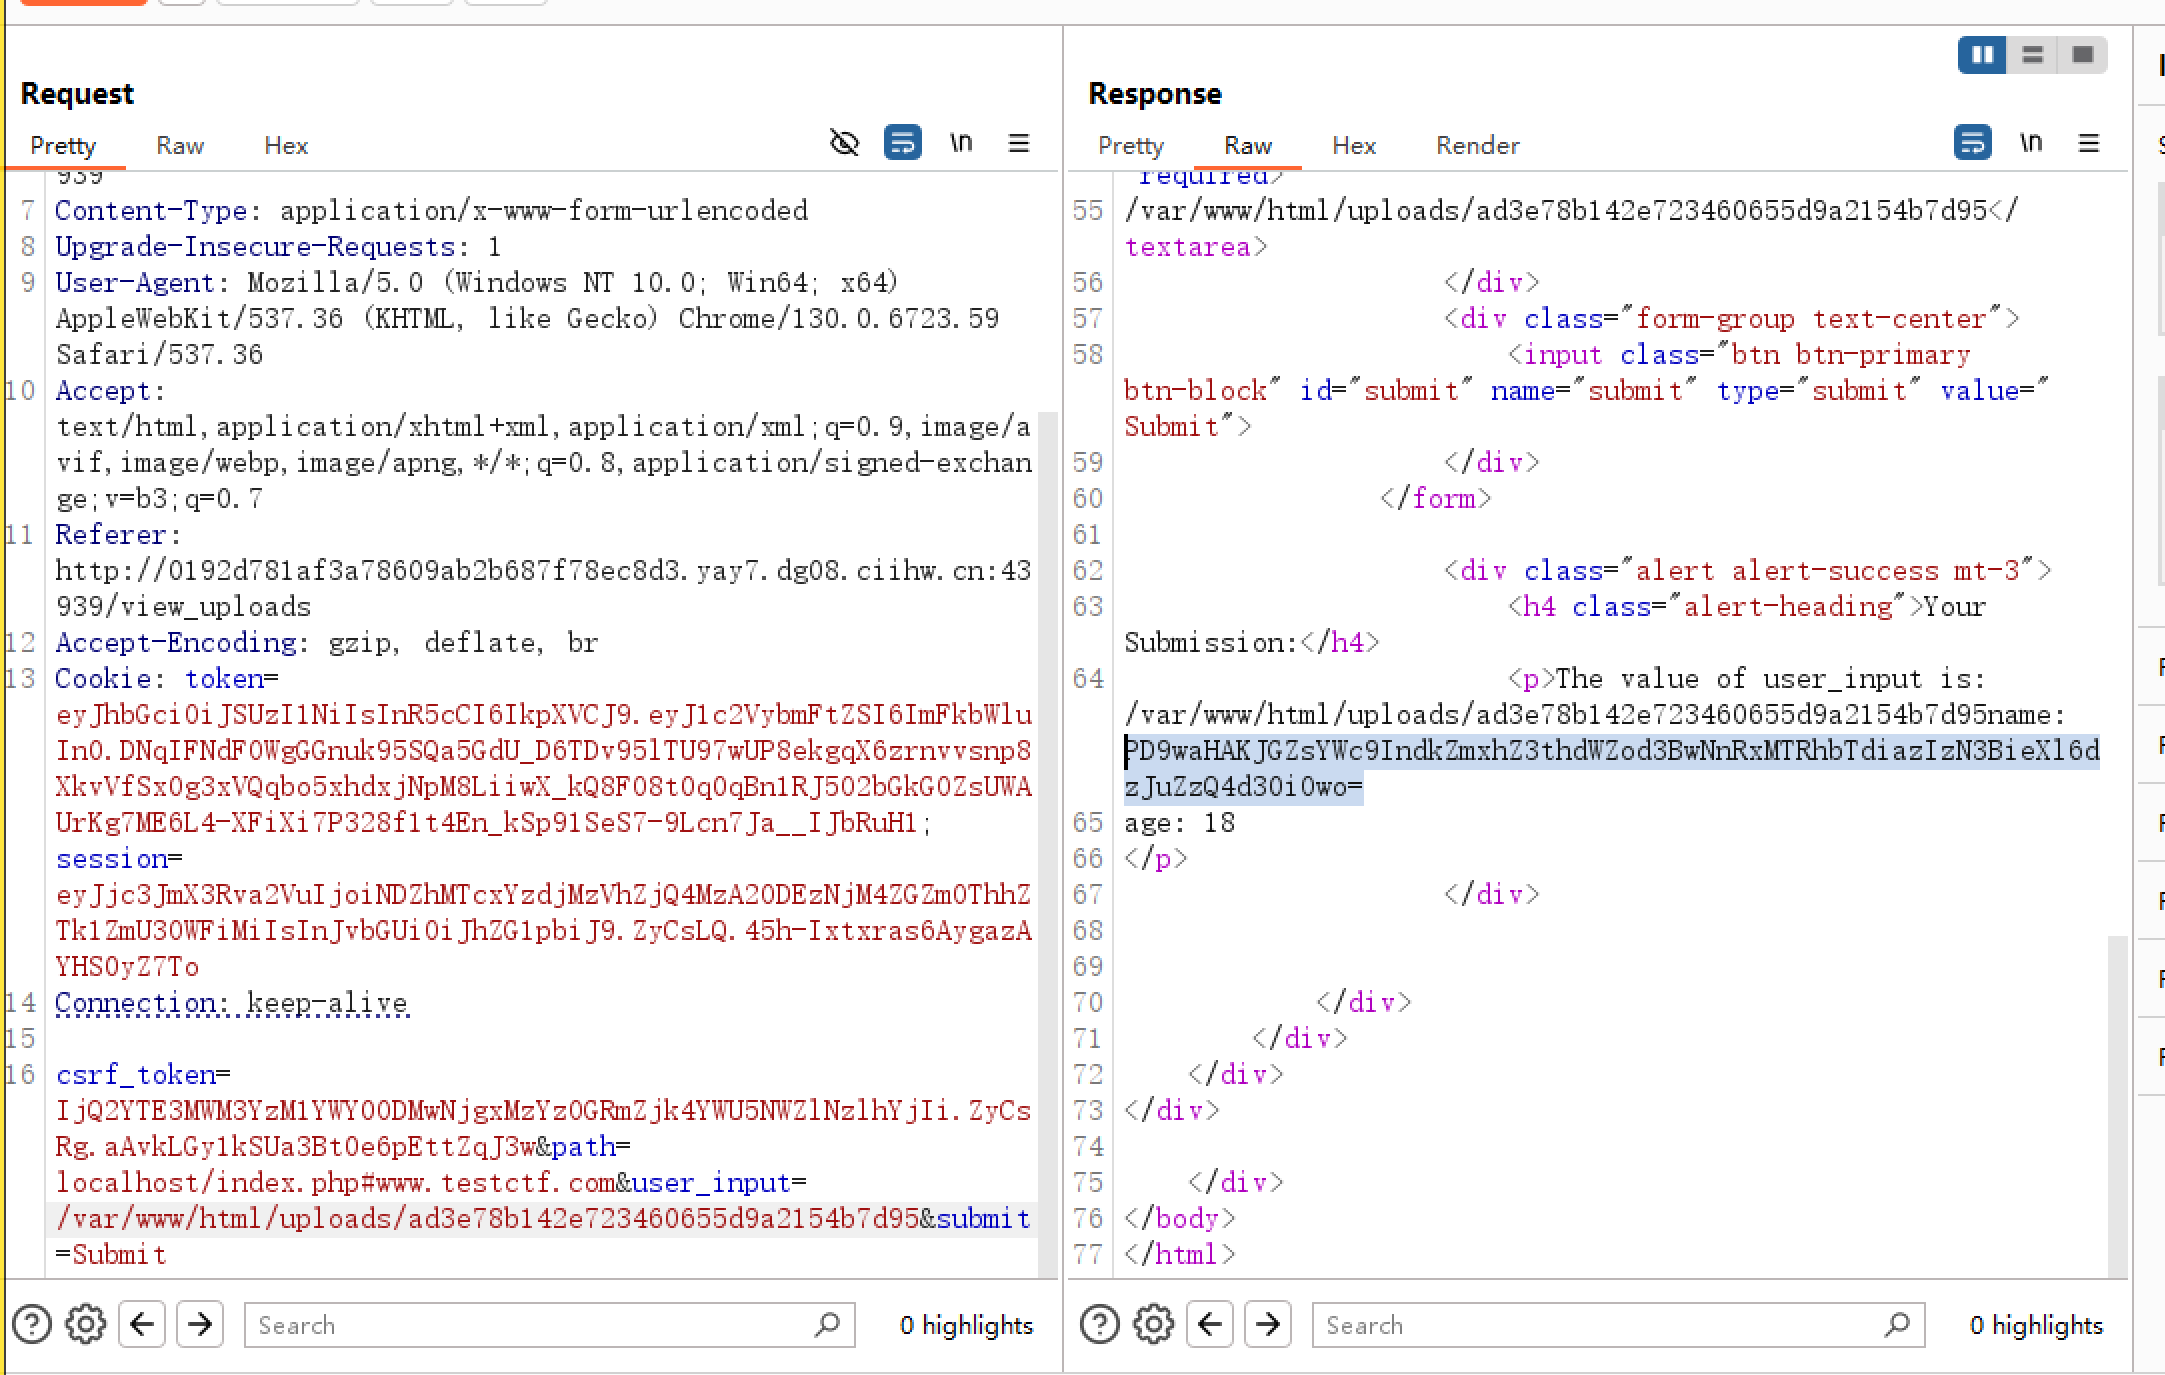This screenshot has height=1375, width=2165.
Task: Switch Request view to Raw tab
Action: pos(180,146)
